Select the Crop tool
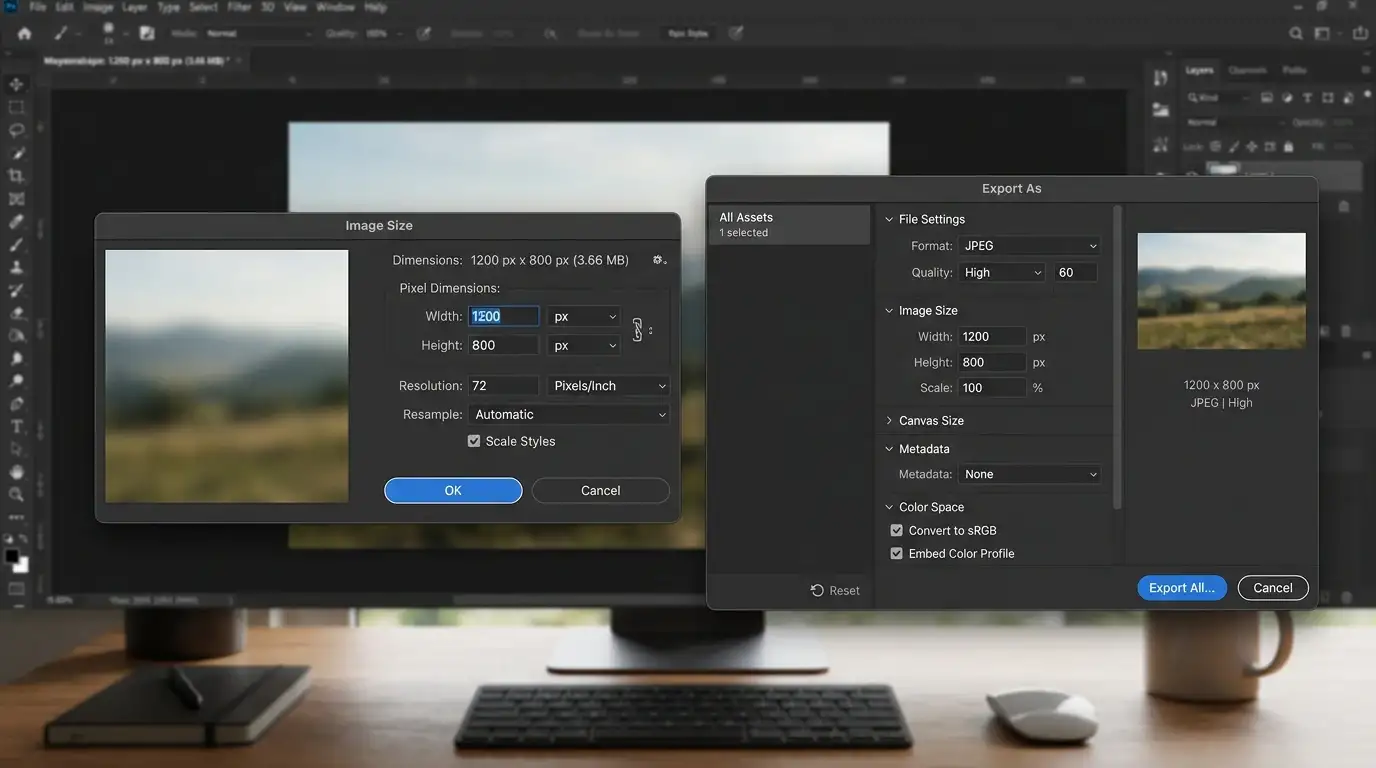 (16, 176)
